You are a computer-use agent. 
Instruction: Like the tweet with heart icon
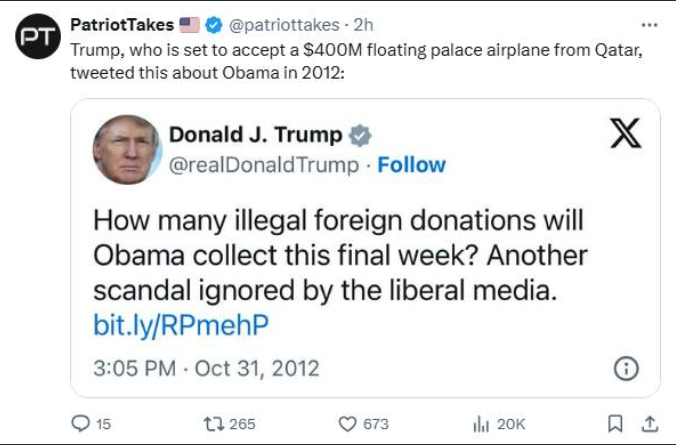click(x=347, y=424)
